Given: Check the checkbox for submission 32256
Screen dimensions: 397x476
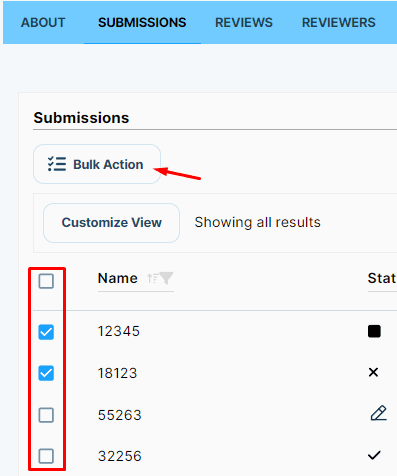Looking at the screenshot, I should click(x=46, y=456).
